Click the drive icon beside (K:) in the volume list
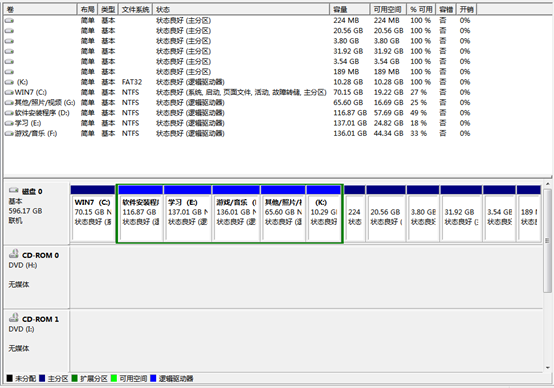 [x=9, y=82]
